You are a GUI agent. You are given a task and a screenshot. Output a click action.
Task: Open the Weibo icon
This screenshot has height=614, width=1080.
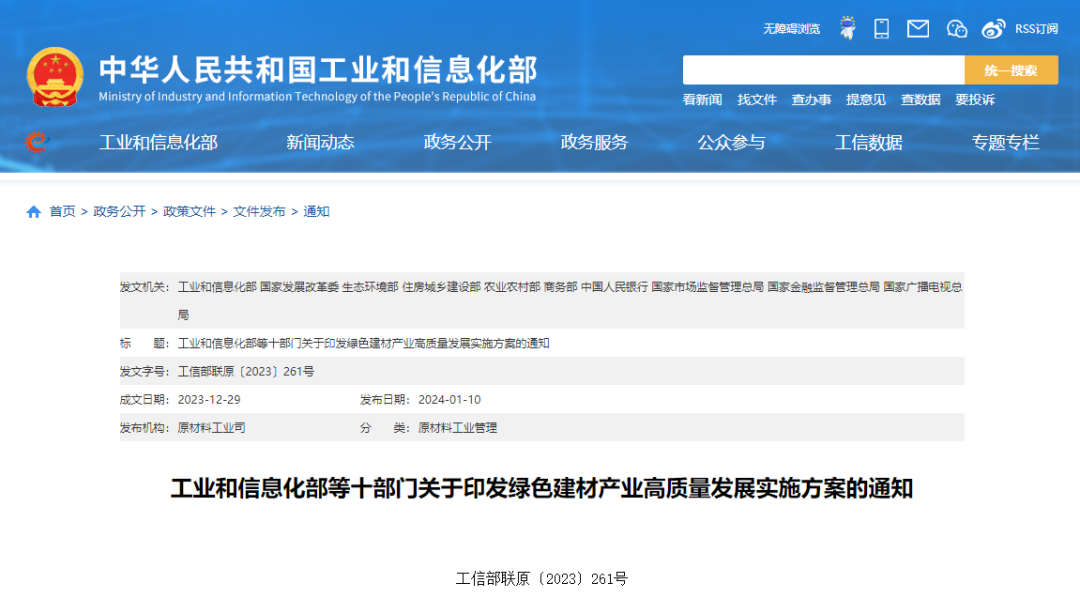[x=993, y=28]
